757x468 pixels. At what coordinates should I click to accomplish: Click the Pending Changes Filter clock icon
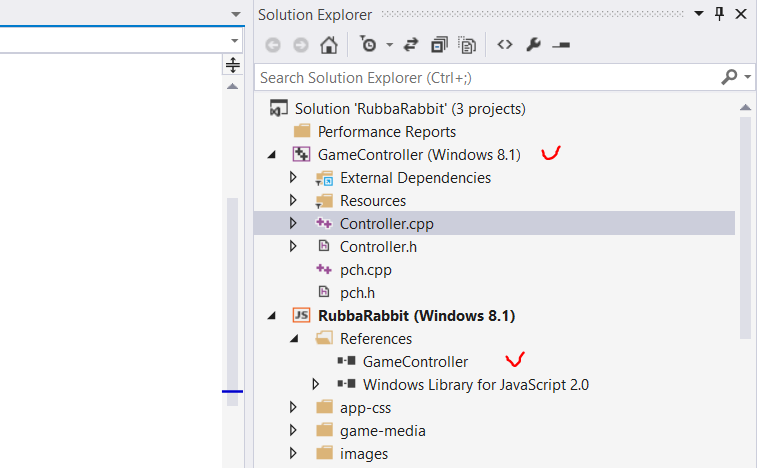pos(368,45)
